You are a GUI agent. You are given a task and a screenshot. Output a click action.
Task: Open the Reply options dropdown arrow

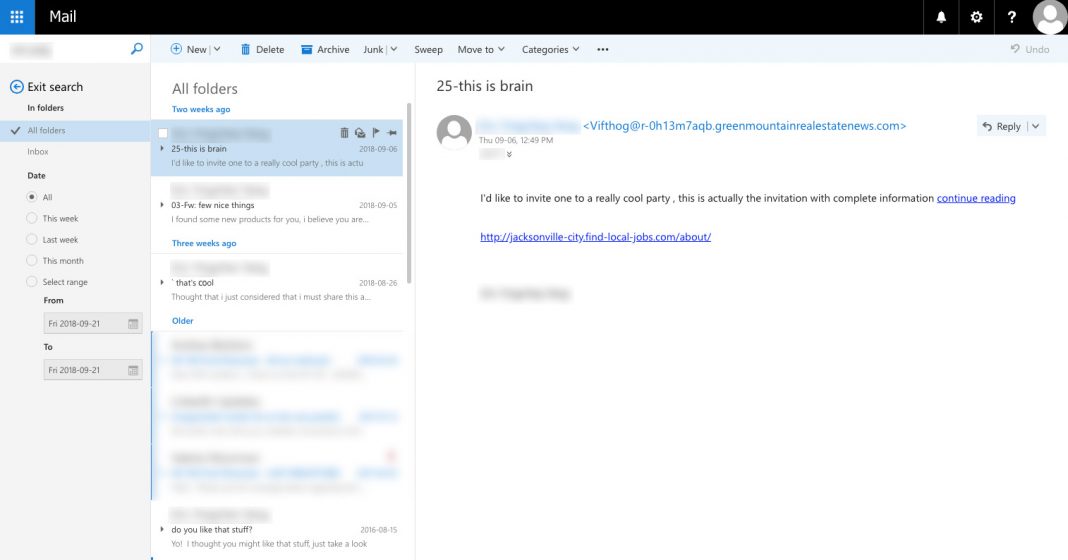pos(1036,126)
